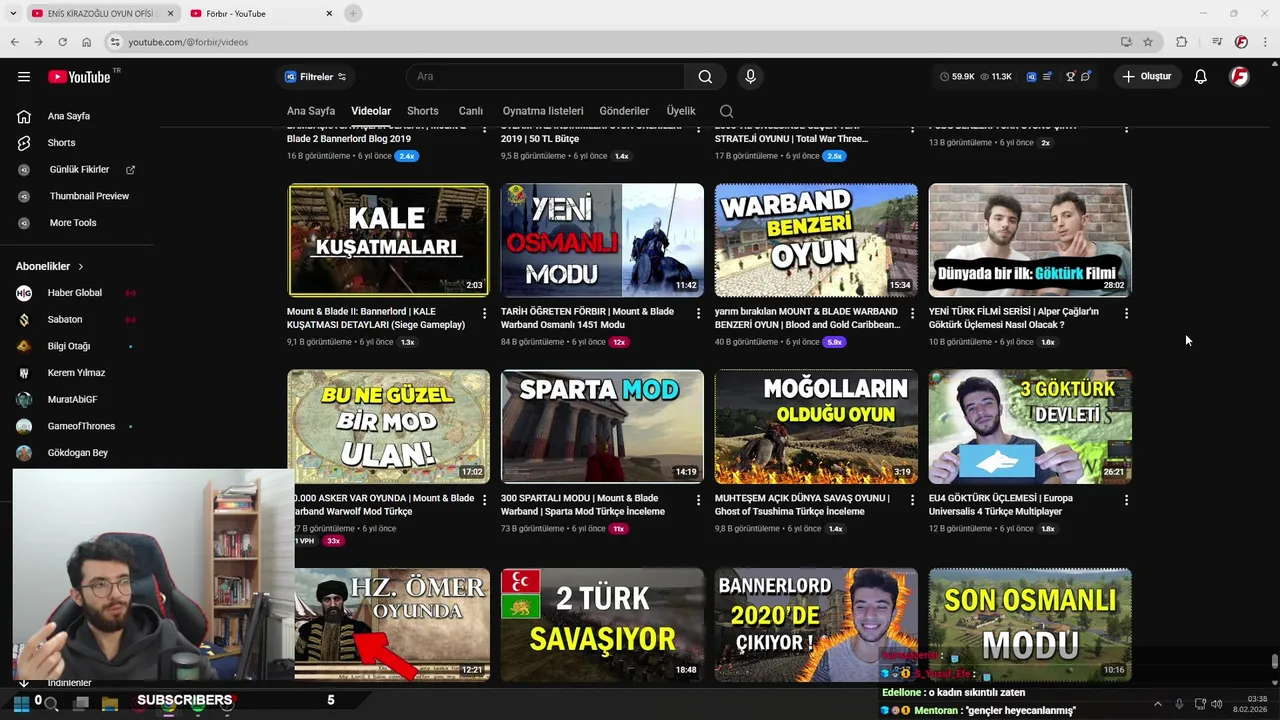Click the Chrome address bar URL
1280x720 pixels.
tap(188, 42)
